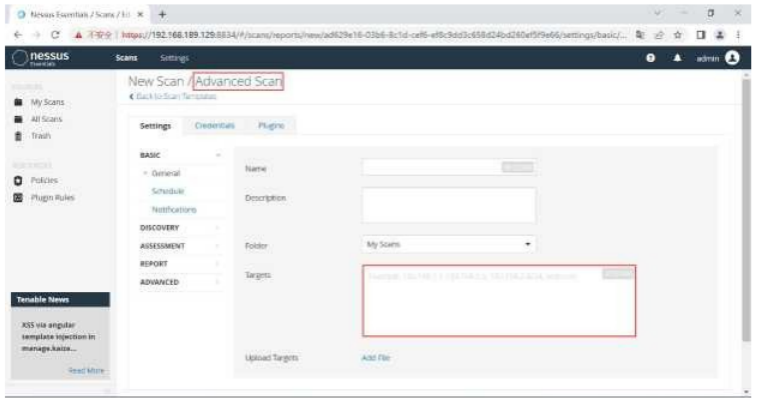Open the Settings menu in top bar

[174, 58]
